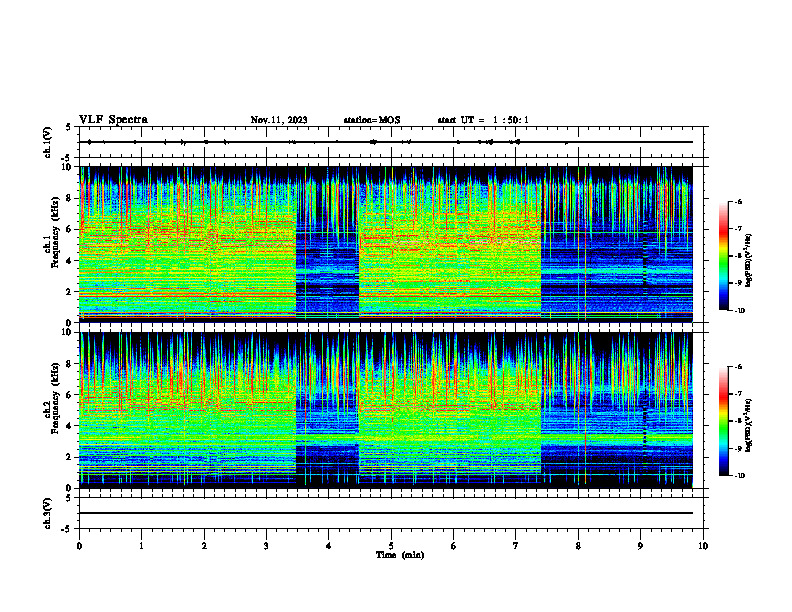Click the ch.2 spectrogram color scale bar
The image size is (792, 612).
pyautogui.click(x=723, y=421)
